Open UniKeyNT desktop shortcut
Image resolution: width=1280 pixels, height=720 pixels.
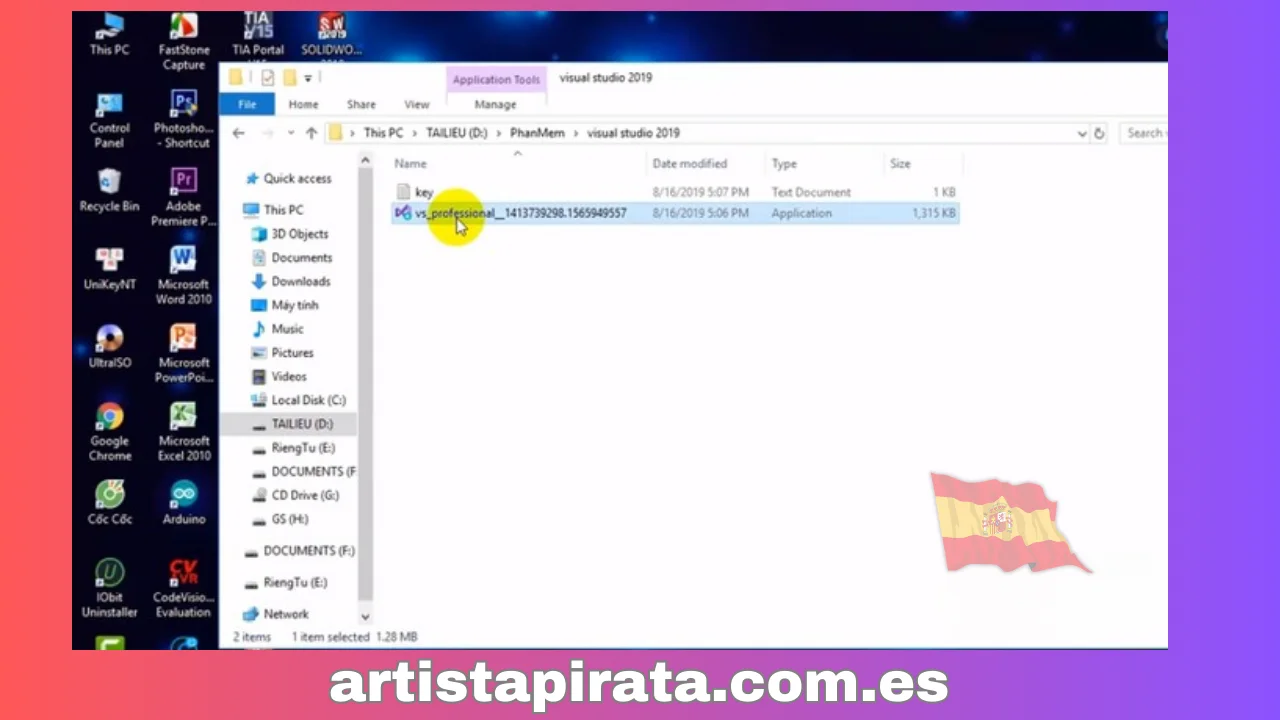pyautogui.click(x=109, y=269)
